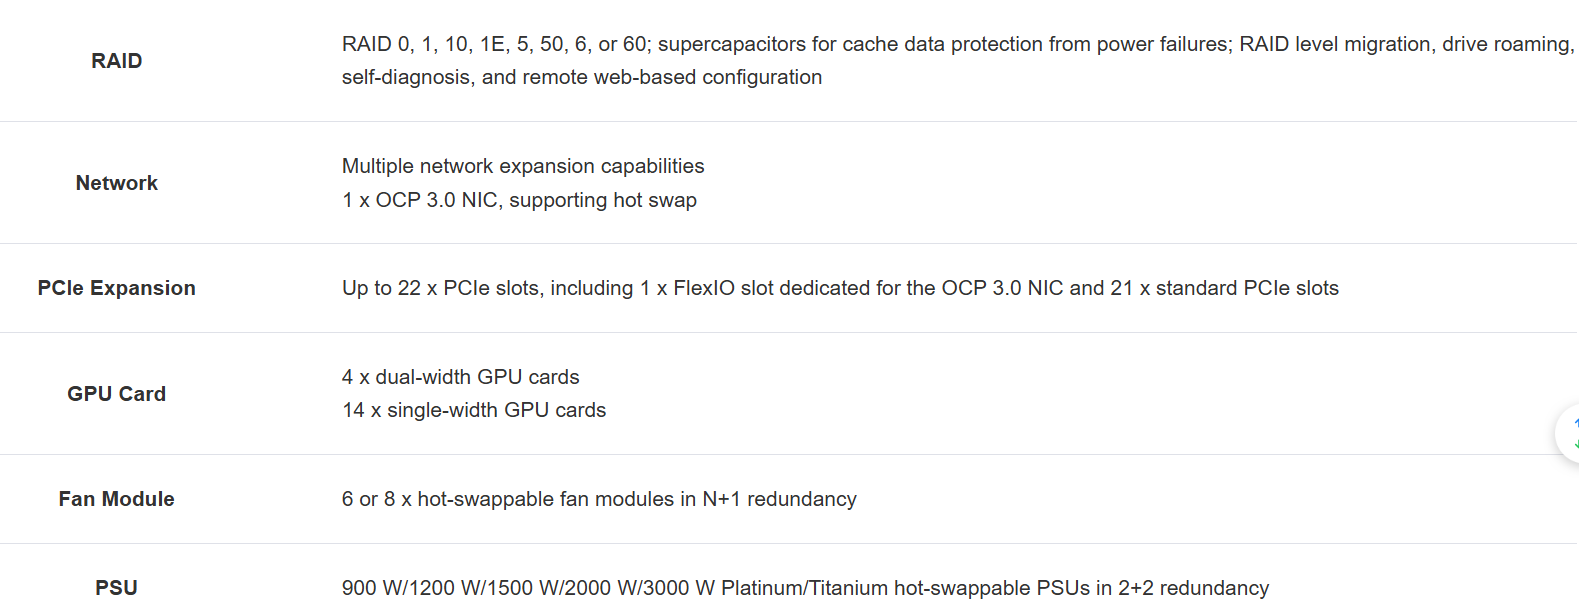Click the "self-diagnosis, and remote web-based configuration" line
The image size is (1579, 610).
coord(582,77)
